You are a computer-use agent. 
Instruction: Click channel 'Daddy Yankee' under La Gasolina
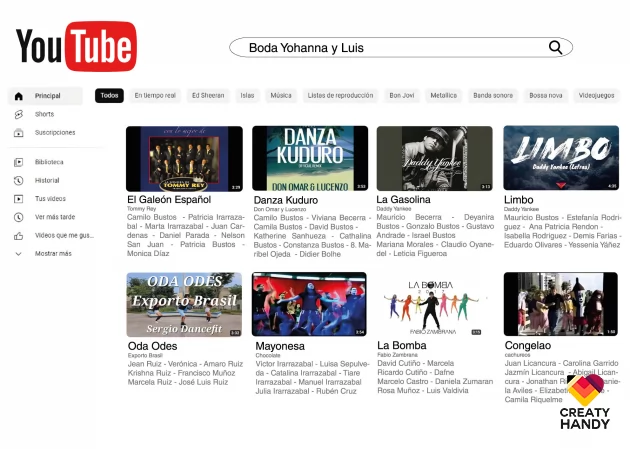(394, 209)
